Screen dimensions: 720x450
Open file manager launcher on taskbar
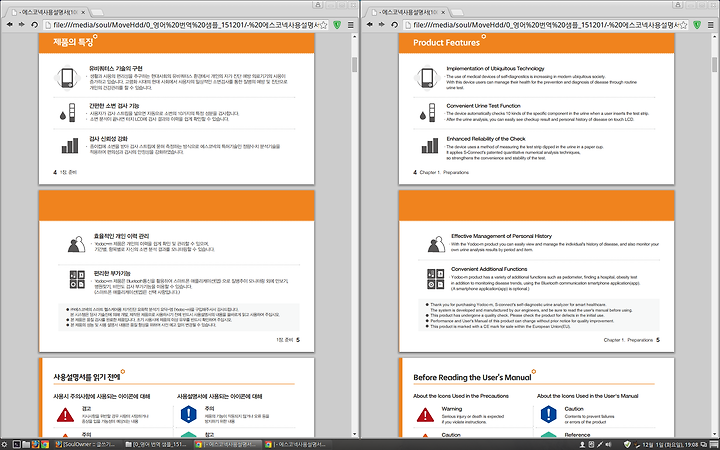(x=26, y=444)
